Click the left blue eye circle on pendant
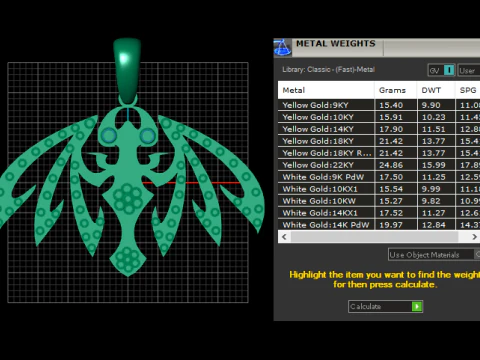This screenshot has width=480, height=360. point(109,136)
